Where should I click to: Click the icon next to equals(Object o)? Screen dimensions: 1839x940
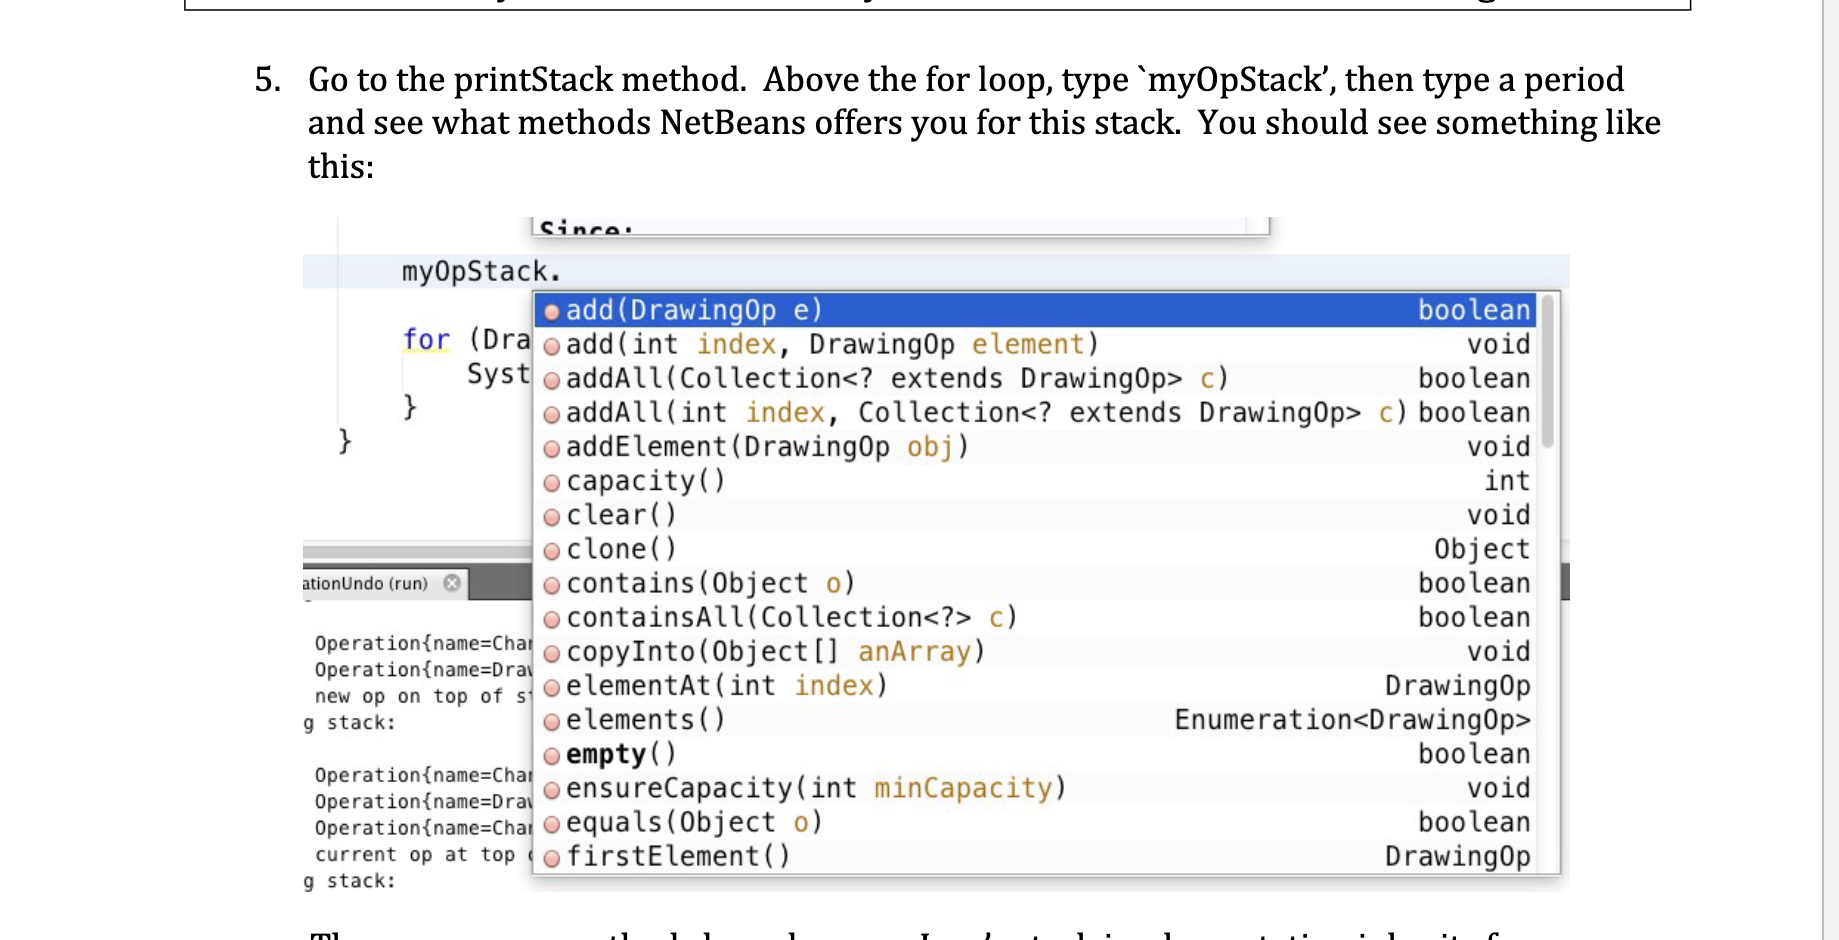(552, 822)
